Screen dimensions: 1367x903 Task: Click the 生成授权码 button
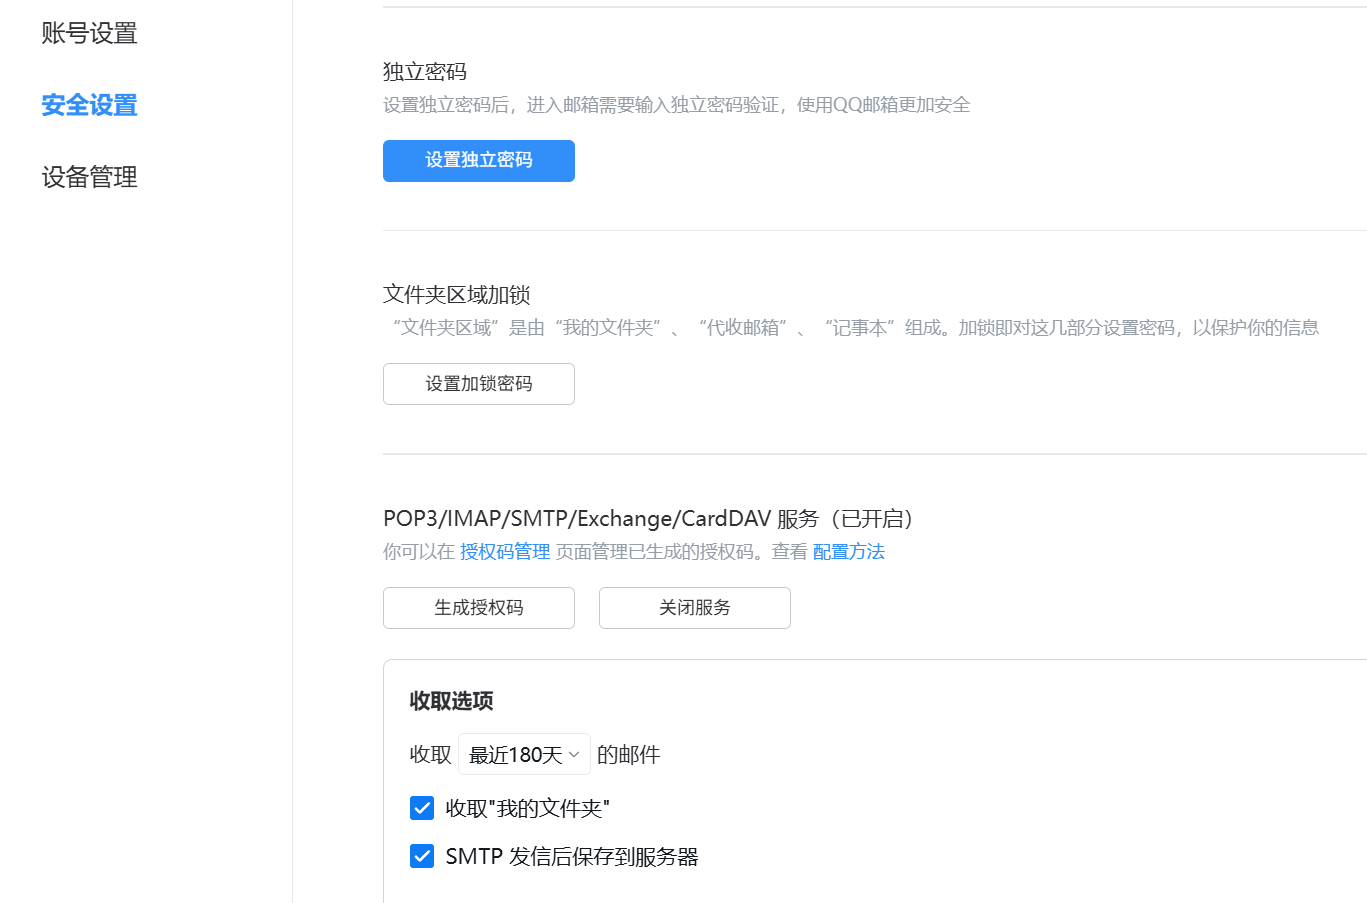(x=478, y=608)
